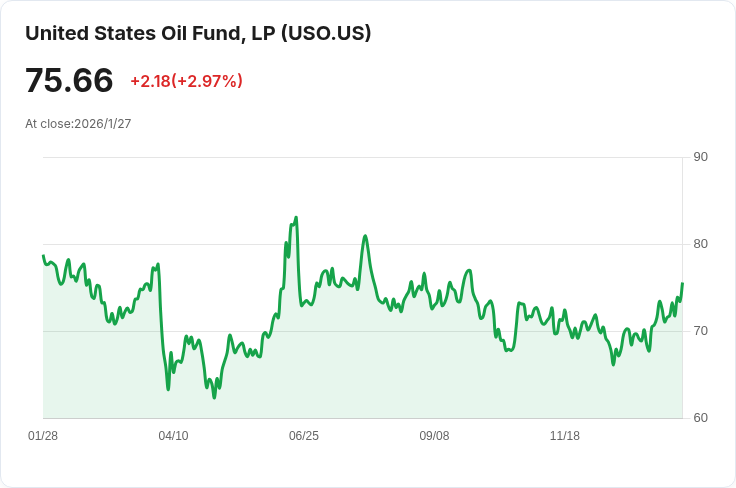Select the 04/10 date on the x-axis
The height and width of the screenshot is (488, 736).
173,436
